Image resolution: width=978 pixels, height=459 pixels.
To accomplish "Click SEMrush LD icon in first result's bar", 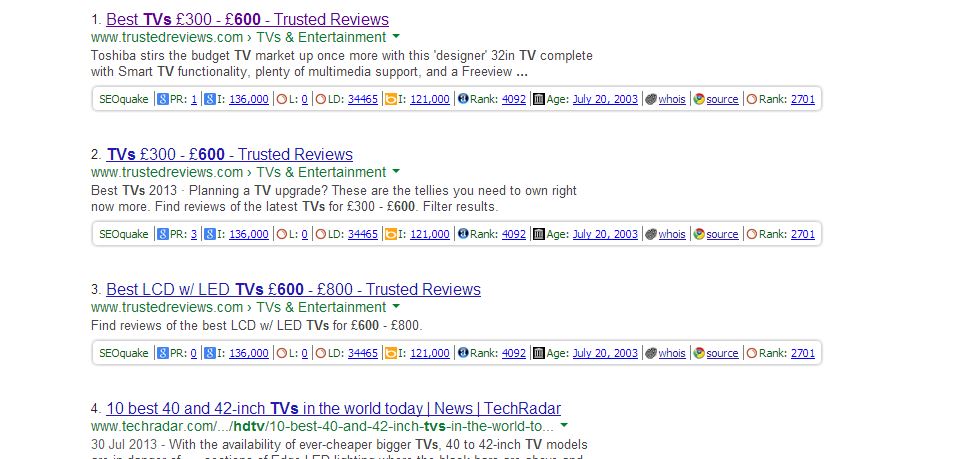I will coord(321,99).
